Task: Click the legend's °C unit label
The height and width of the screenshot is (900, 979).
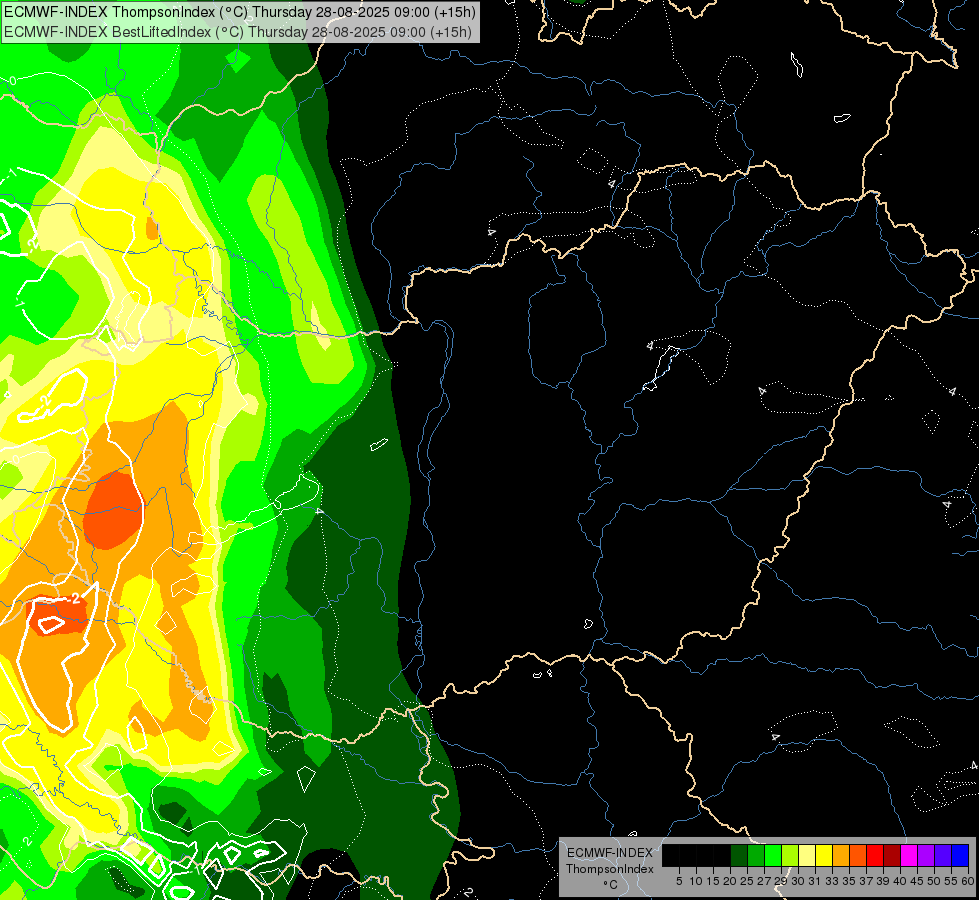Action: coord(610,885)
